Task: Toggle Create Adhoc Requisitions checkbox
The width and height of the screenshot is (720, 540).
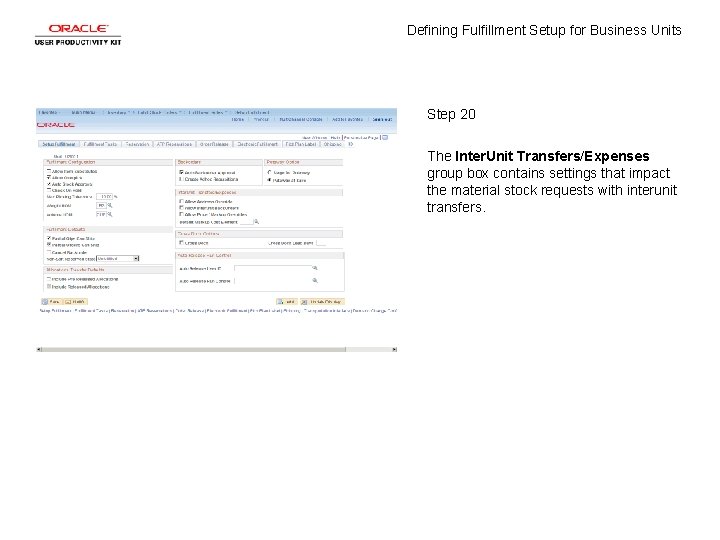Action: tap(181, 179)
